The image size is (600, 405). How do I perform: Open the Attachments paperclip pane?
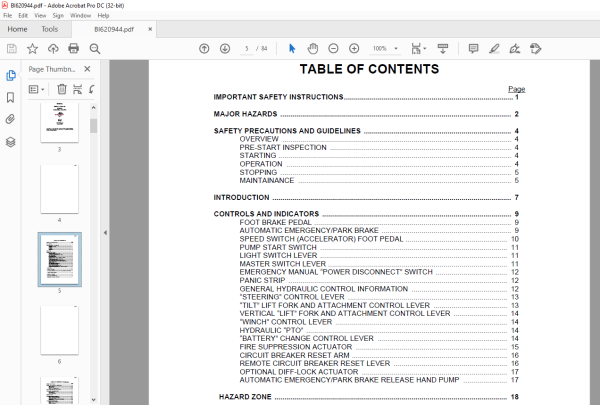coord(11,119)
